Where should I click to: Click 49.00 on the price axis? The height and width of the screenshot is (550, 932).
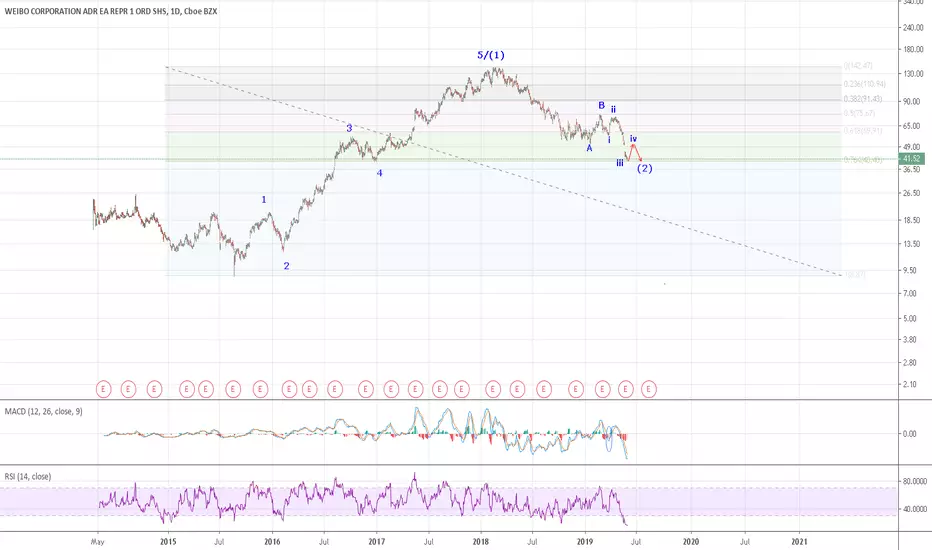point(912,147)
